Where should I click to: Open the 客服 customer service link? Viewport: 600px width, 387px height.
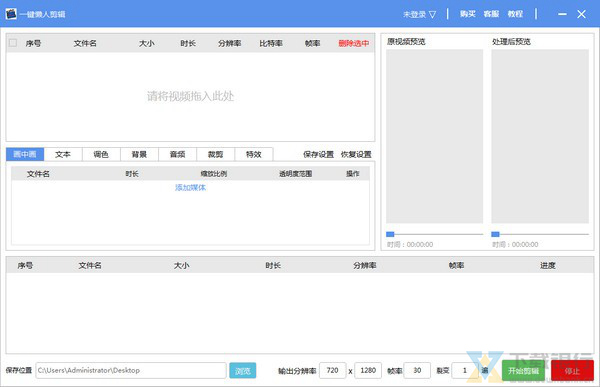tap(491, 14)
